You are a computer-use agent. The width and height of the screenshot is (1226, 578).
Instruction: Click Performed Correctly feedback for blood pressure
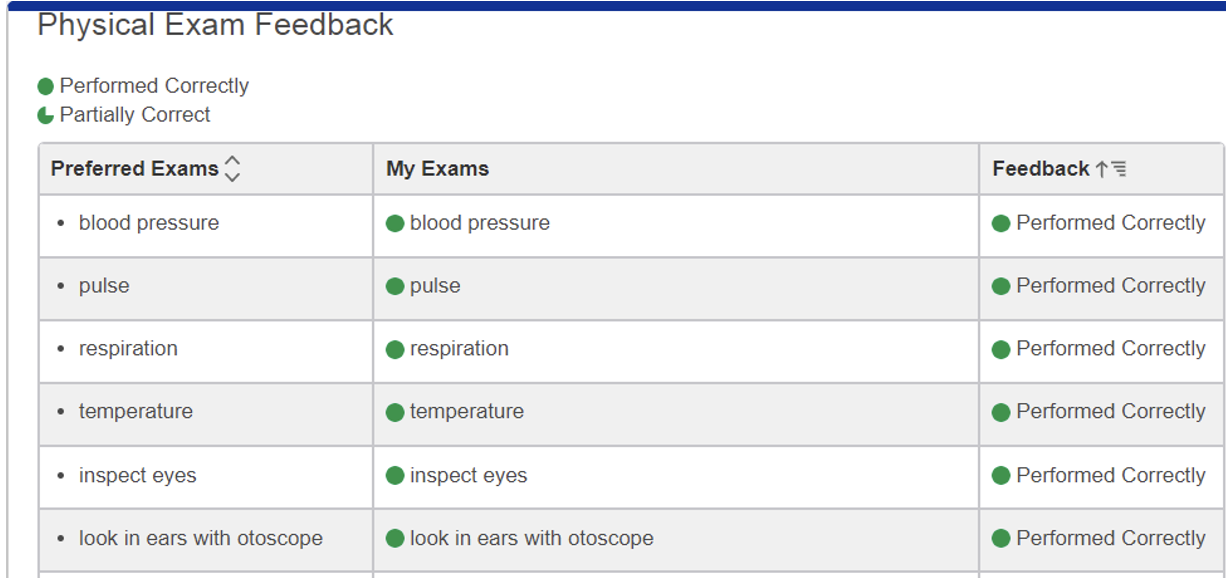(1110, 223)
